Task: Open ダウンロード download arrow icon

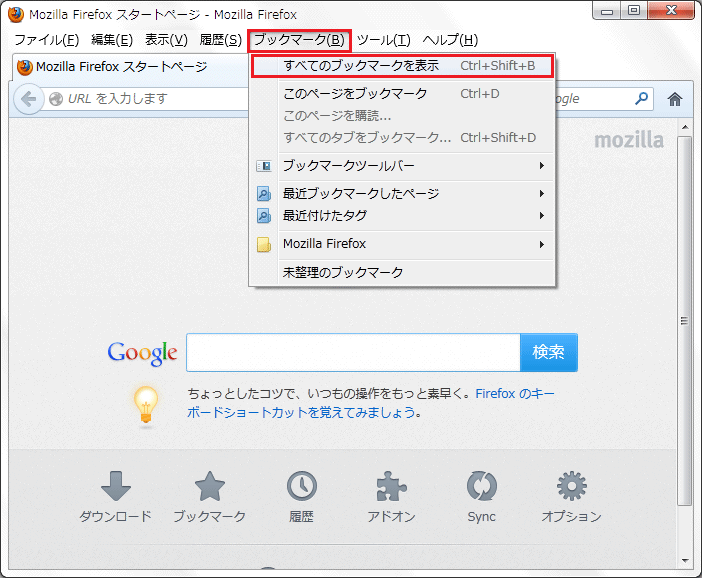Action: click(x=116, y=486)
